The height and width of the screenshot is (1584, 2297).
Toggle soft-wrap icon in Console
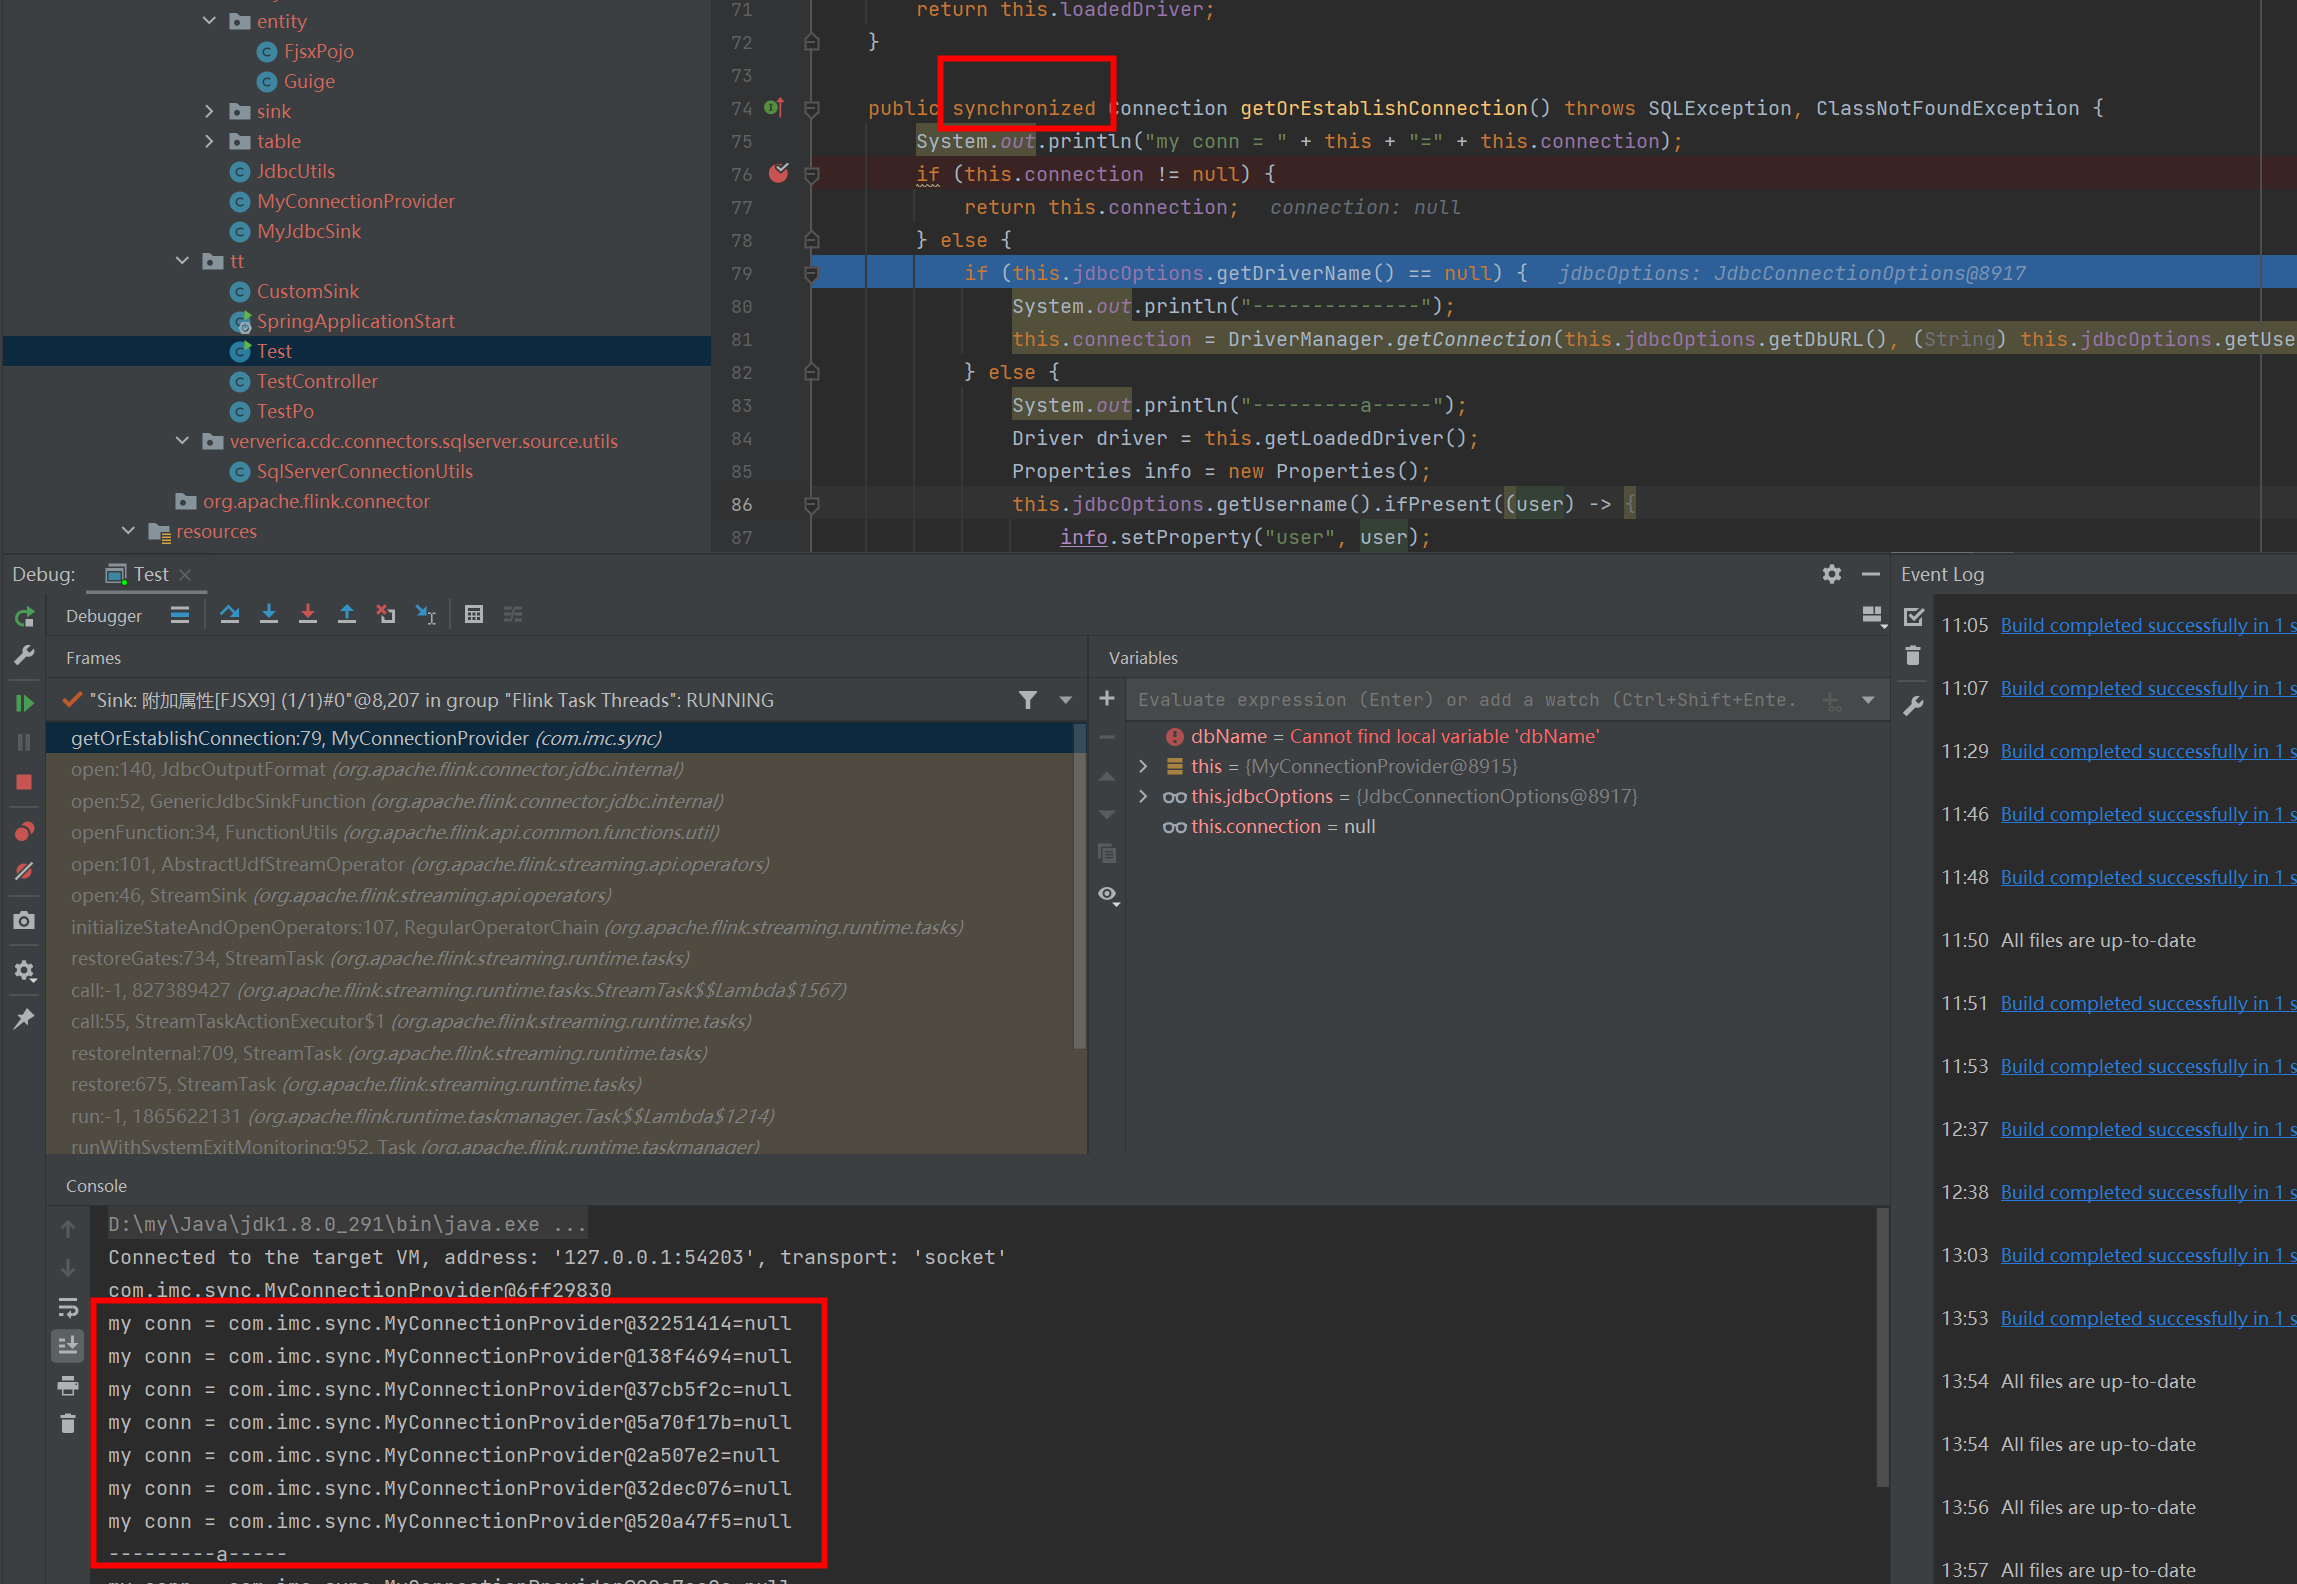tap(68, 1307)
